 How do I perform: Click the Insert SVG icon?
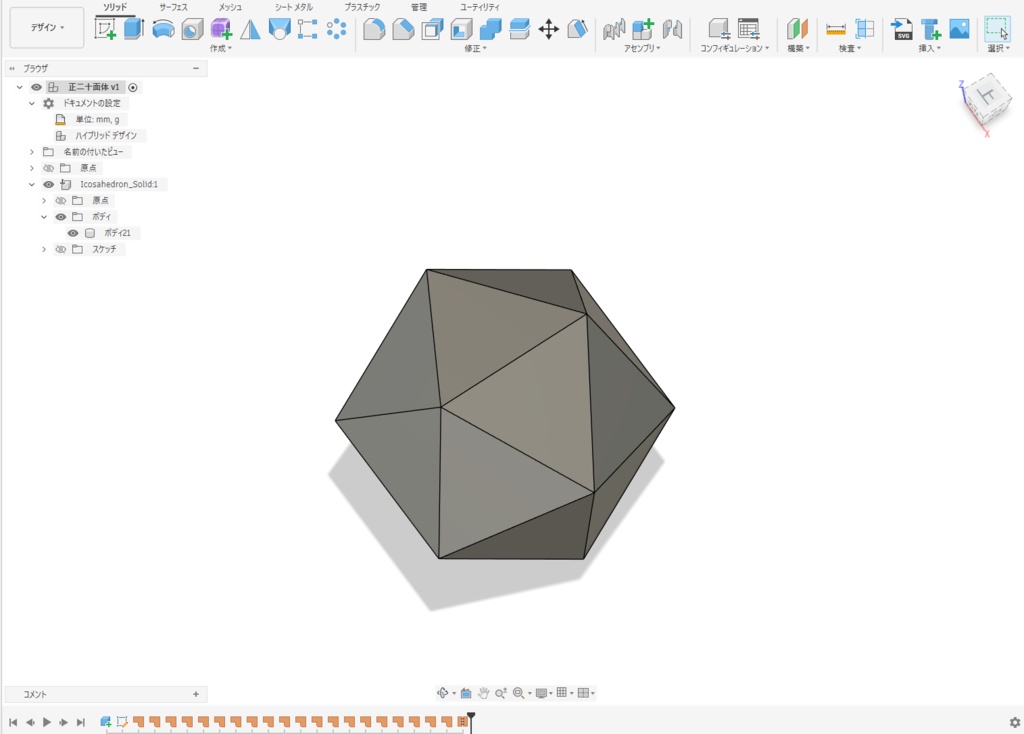point(900,27)
